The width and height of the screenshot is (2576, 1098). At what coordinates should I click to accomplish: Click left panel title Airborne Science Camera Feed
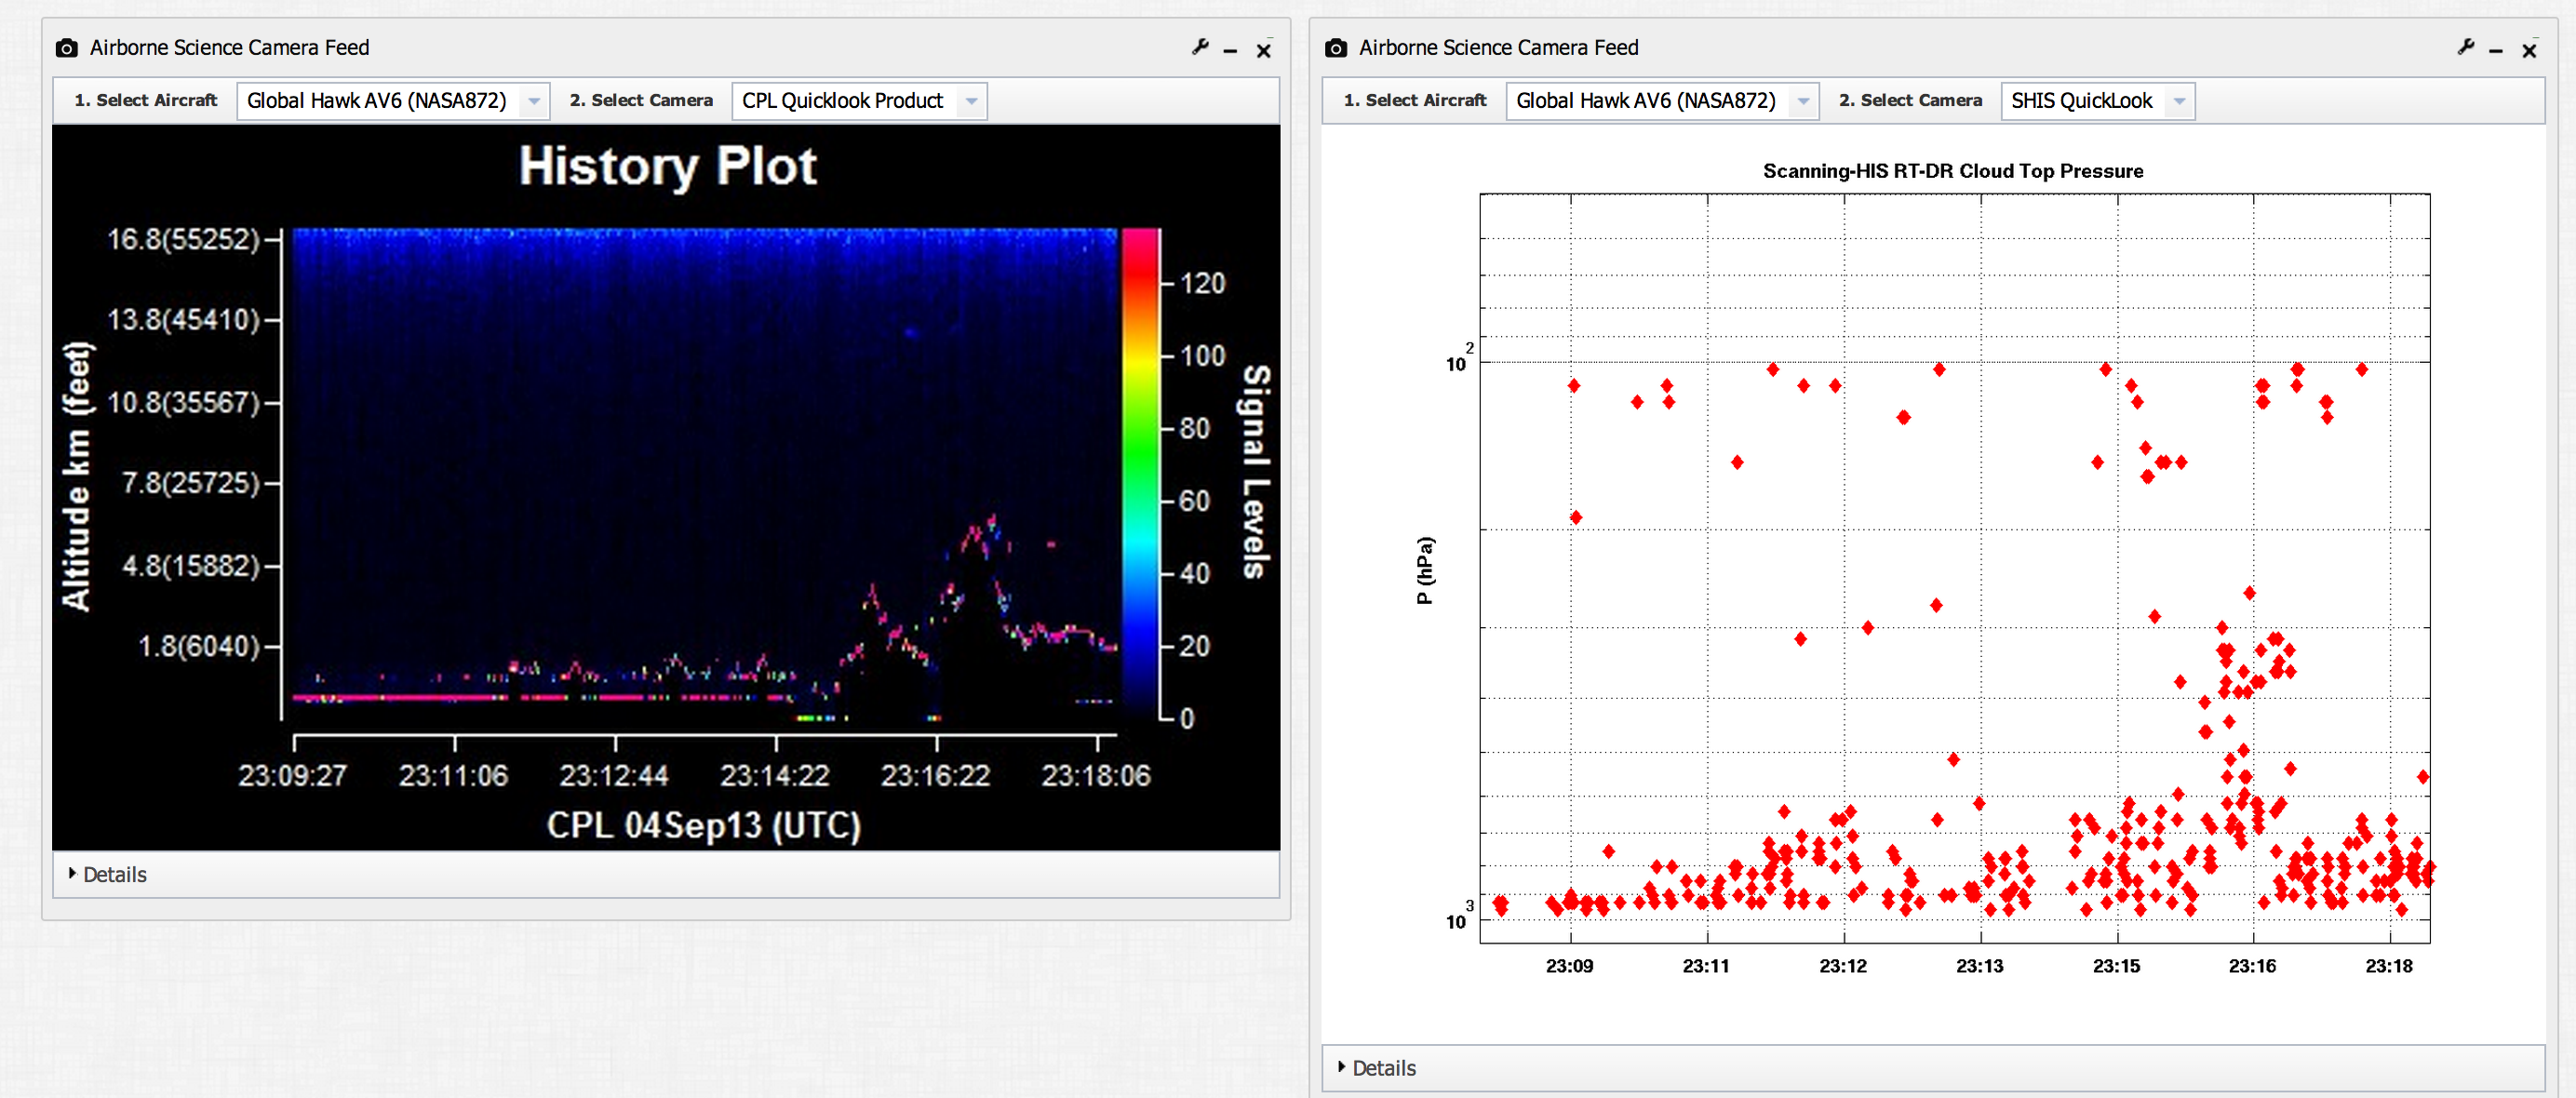click(229, 48)
